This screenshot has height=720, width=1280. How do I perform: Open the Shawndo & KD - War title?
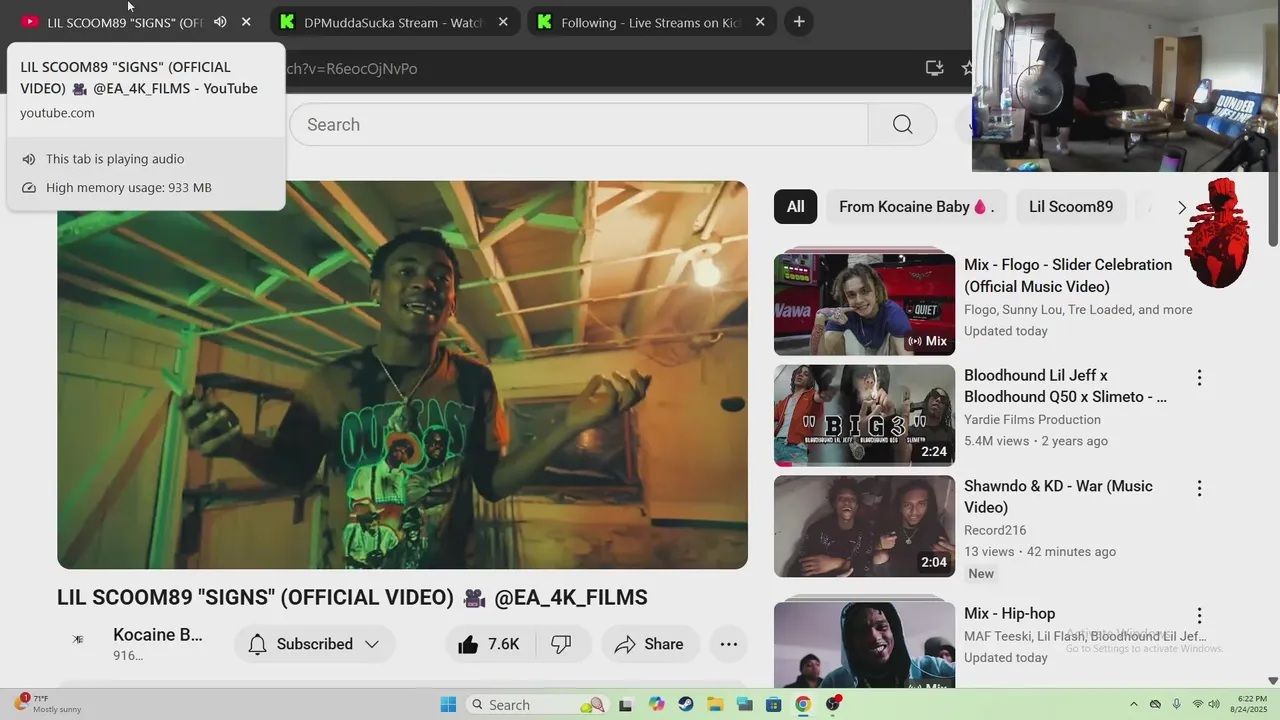pos(1058,497)
